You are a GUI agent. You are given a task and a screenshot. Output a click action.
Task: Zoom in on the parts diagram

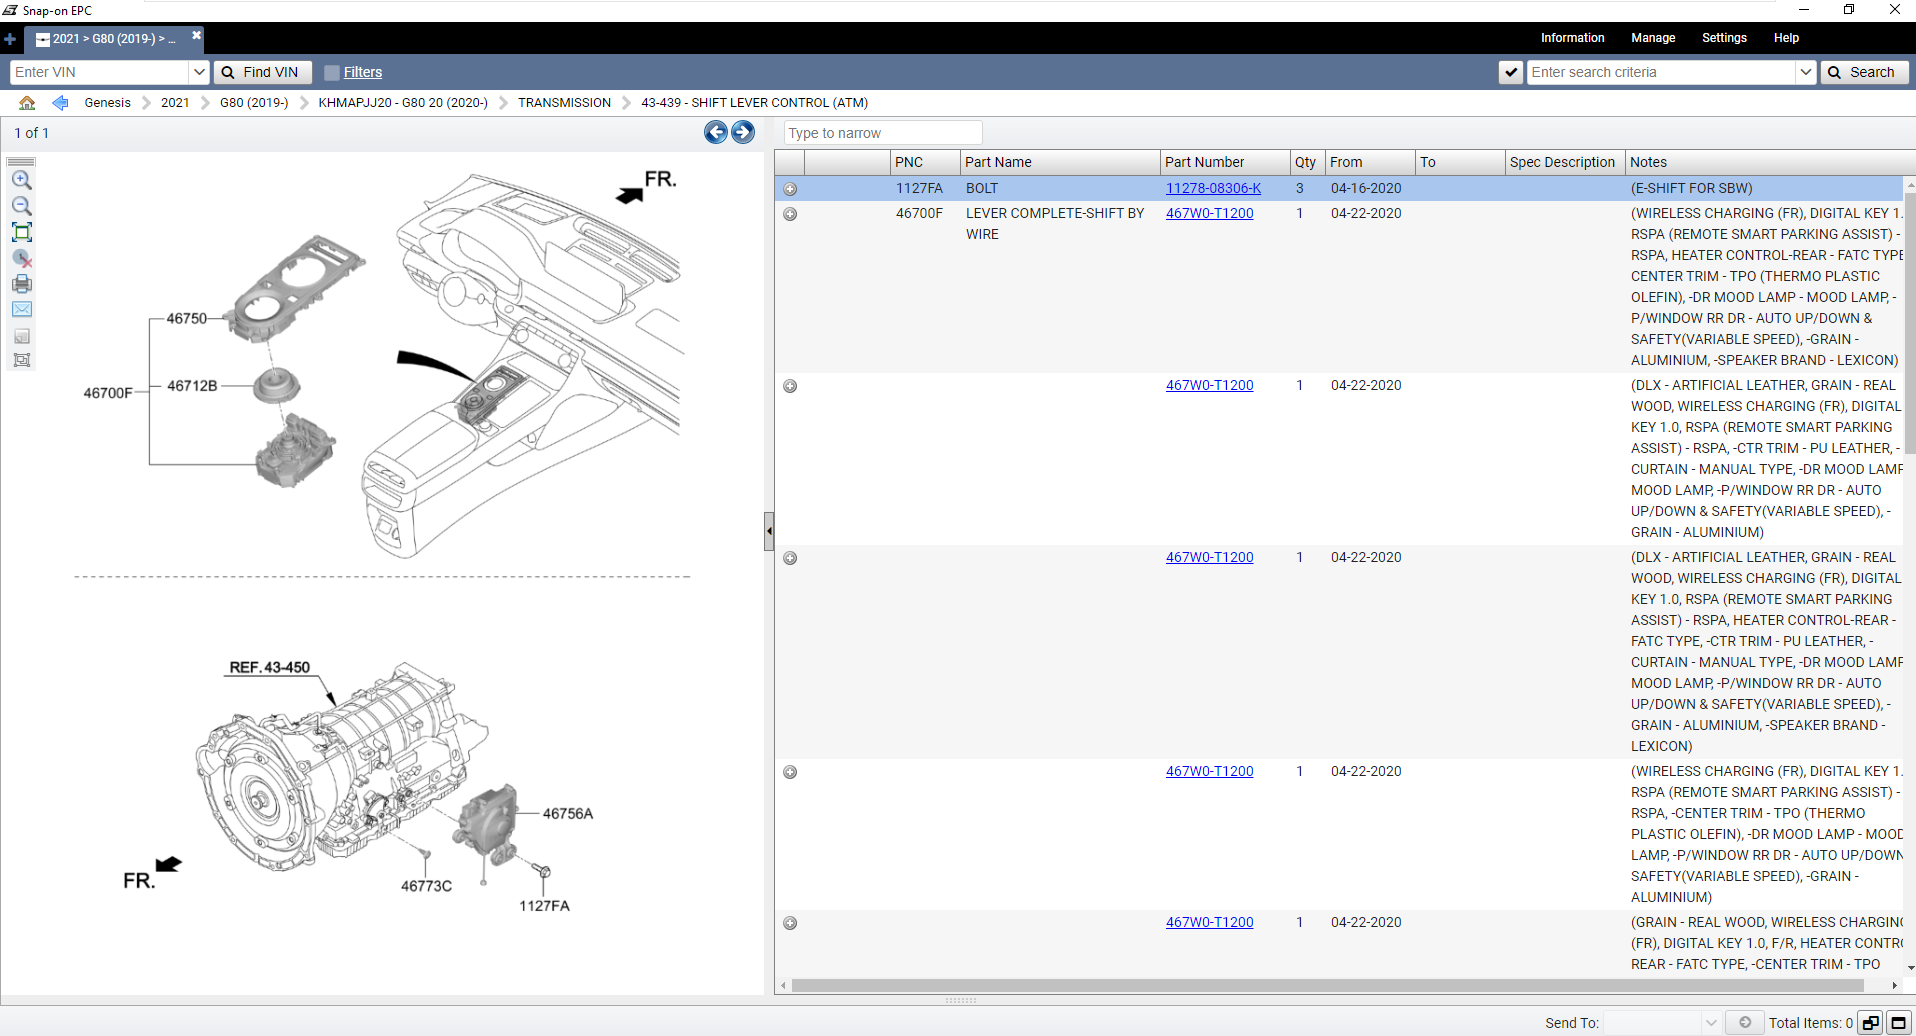21,180
